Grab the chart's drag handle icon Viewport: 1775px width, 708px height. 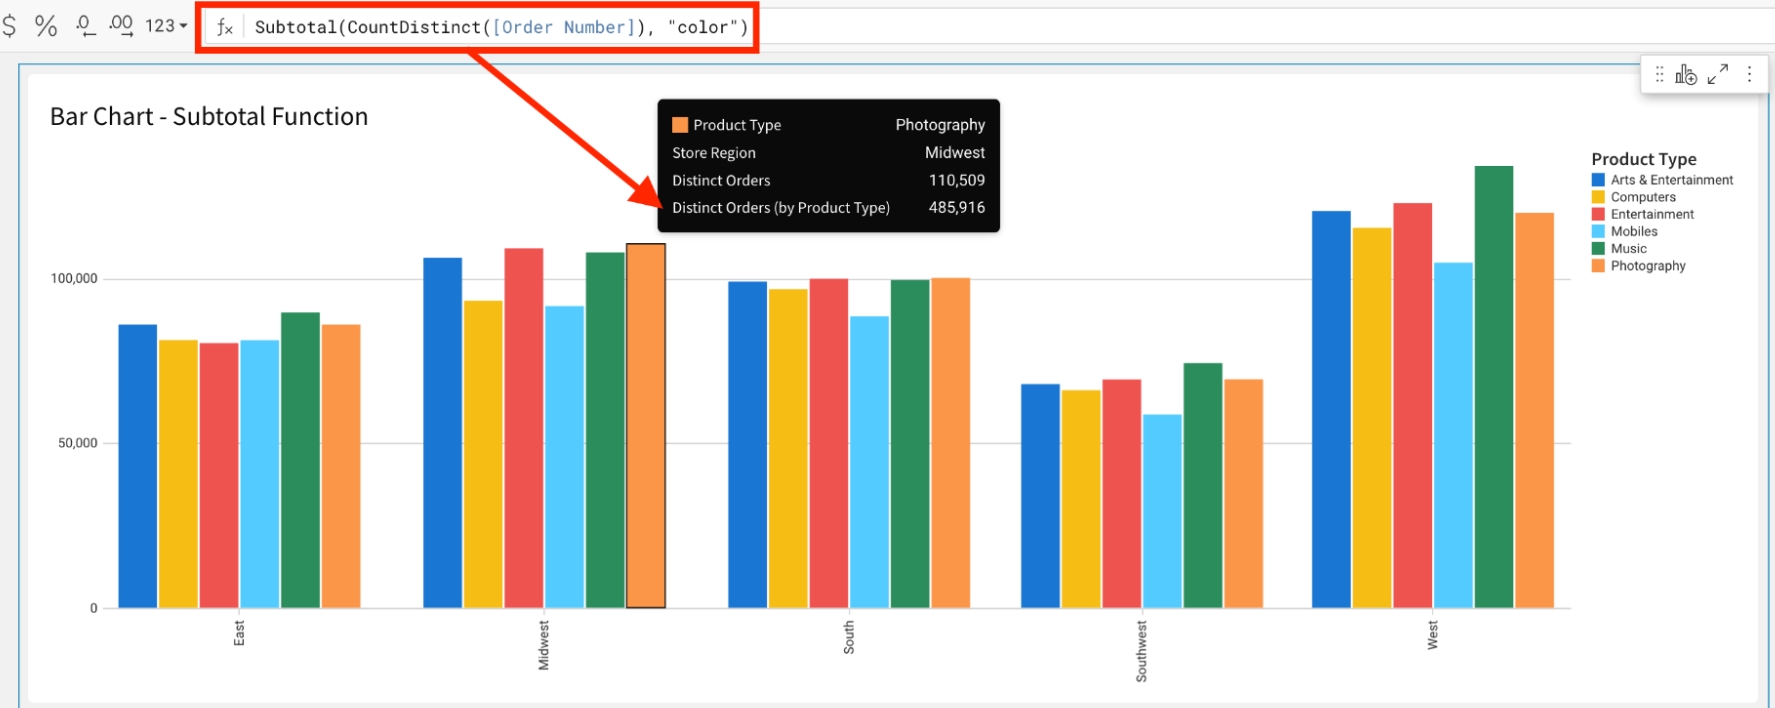[1659, 74]
